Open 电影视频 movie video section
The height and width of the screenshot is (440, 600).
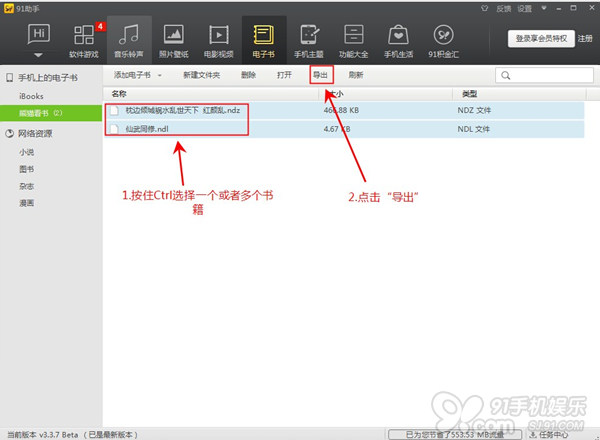click(x=218, y=41)
